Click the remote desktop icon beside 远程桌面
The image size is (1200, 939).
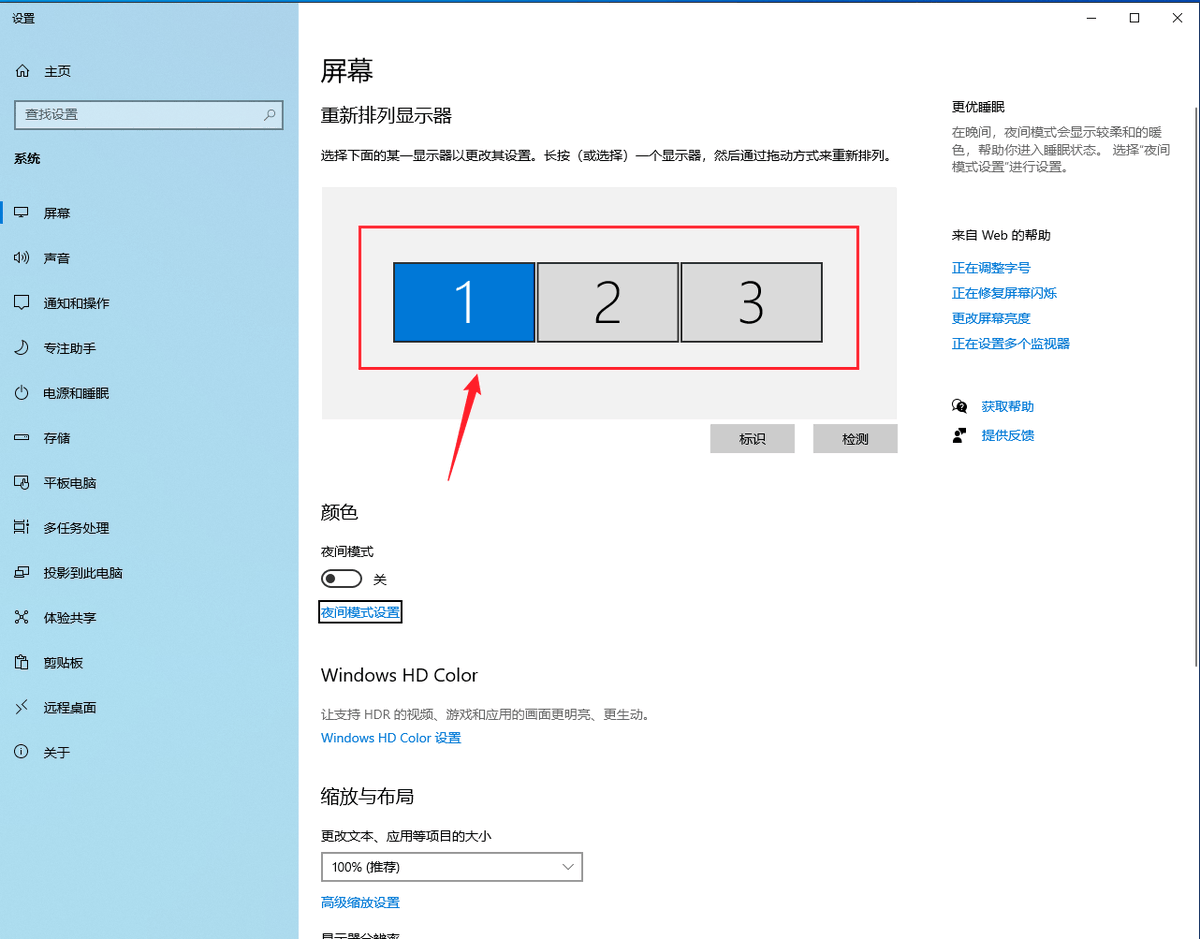point(22,707)
